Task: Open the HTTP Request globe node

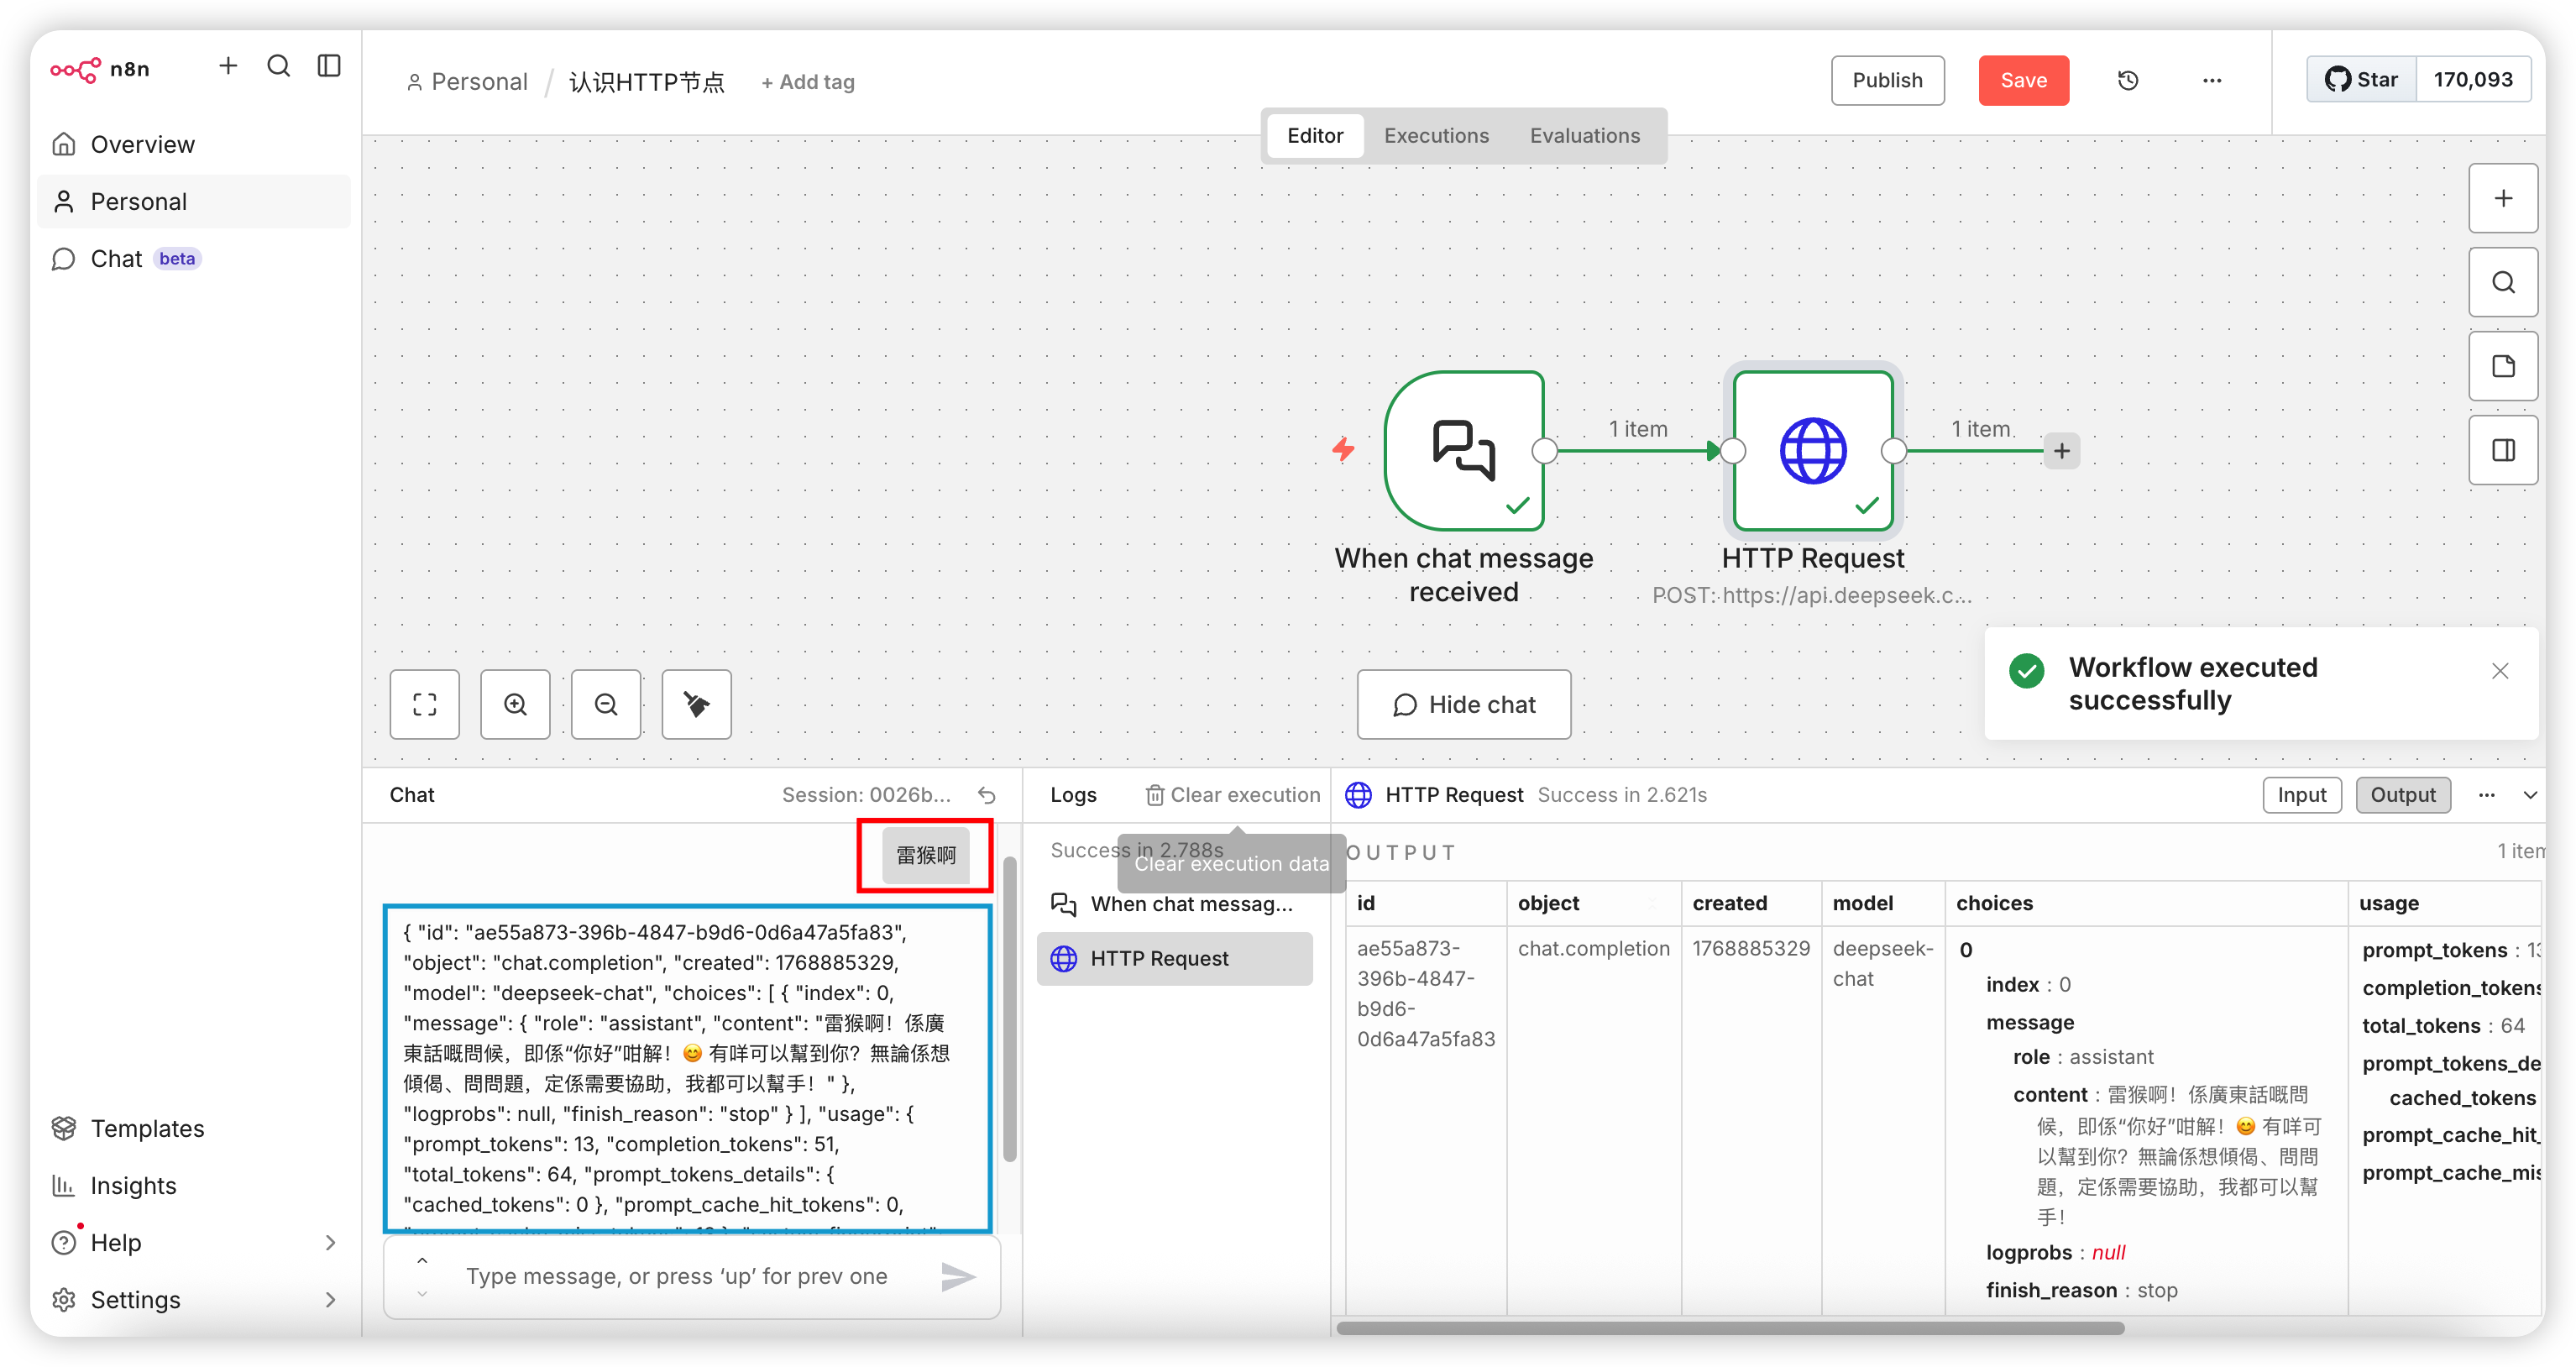Action: [1813, 451]
